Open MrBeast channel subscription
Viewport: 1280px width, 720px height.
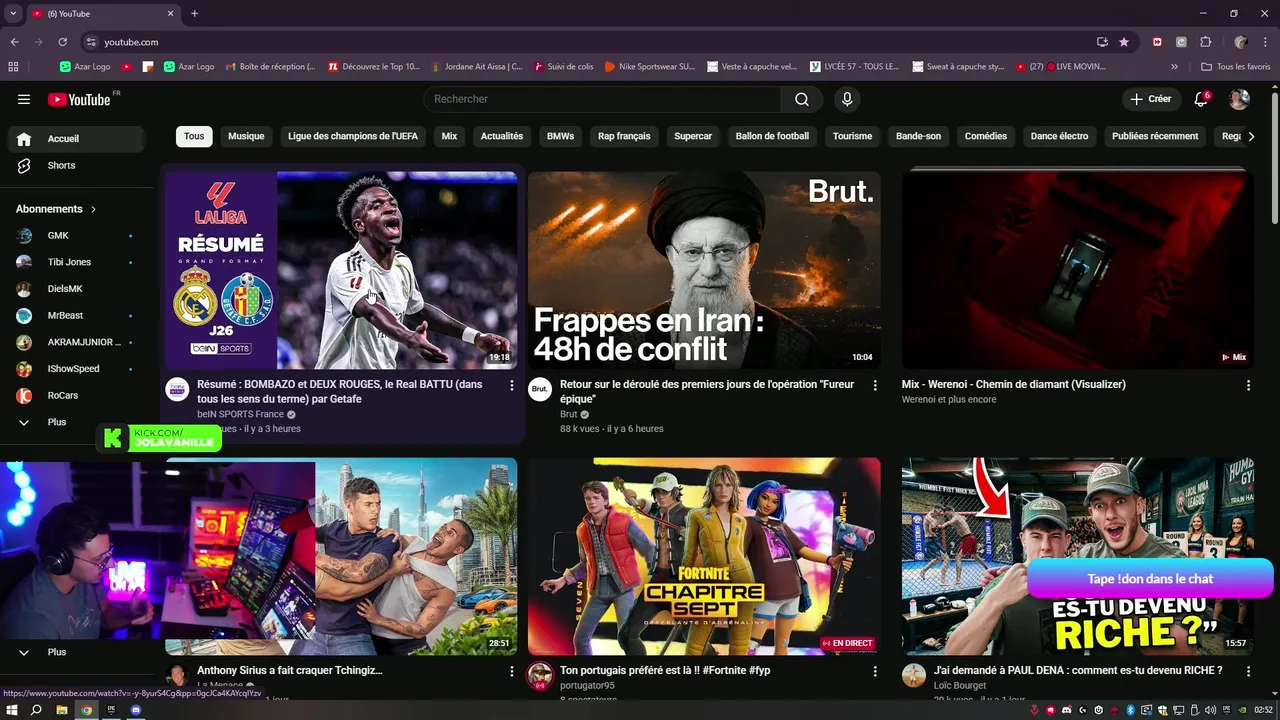(76, 315)
